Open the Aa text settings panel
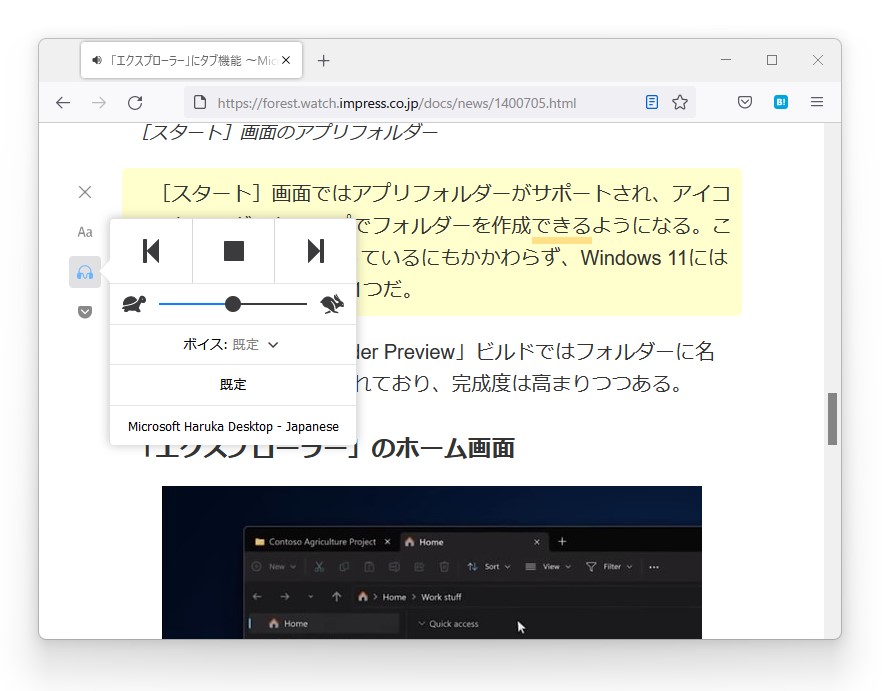The width and height of the screenshot is (882, 691). (x=84, y=232)
